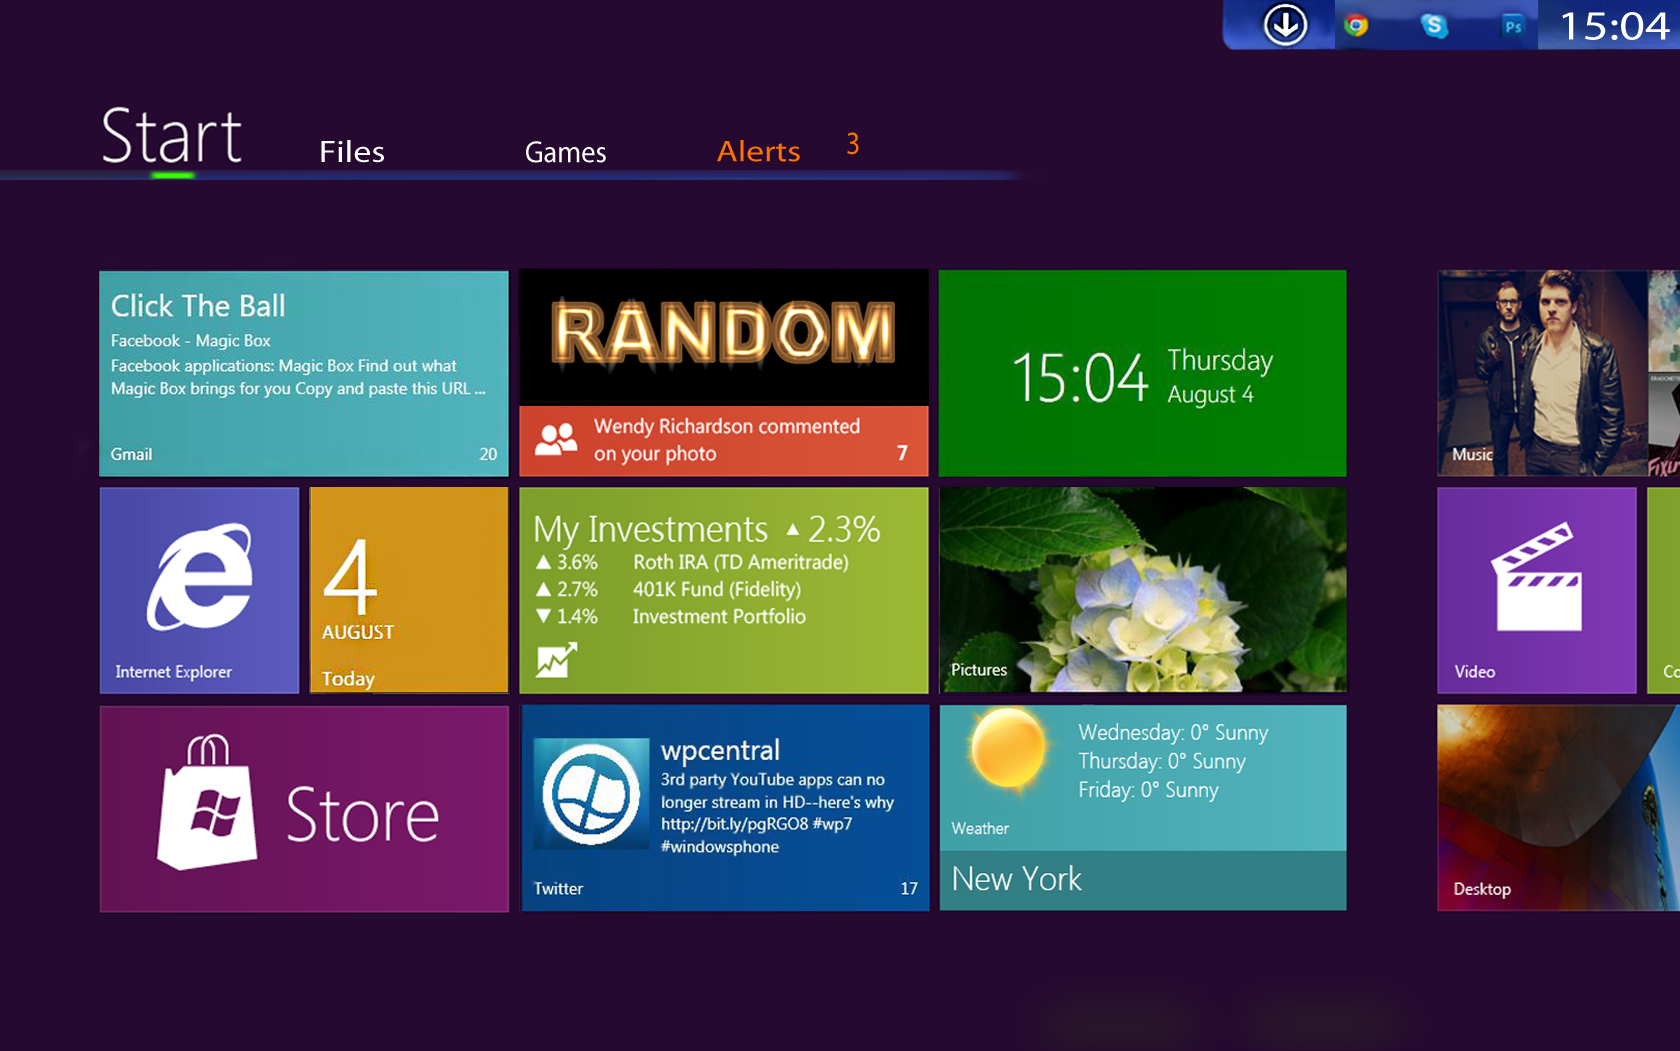Open the wpcentral tweet about YouTube apps
Screen dimensions: 1680x1051
[x=724, y=808]
